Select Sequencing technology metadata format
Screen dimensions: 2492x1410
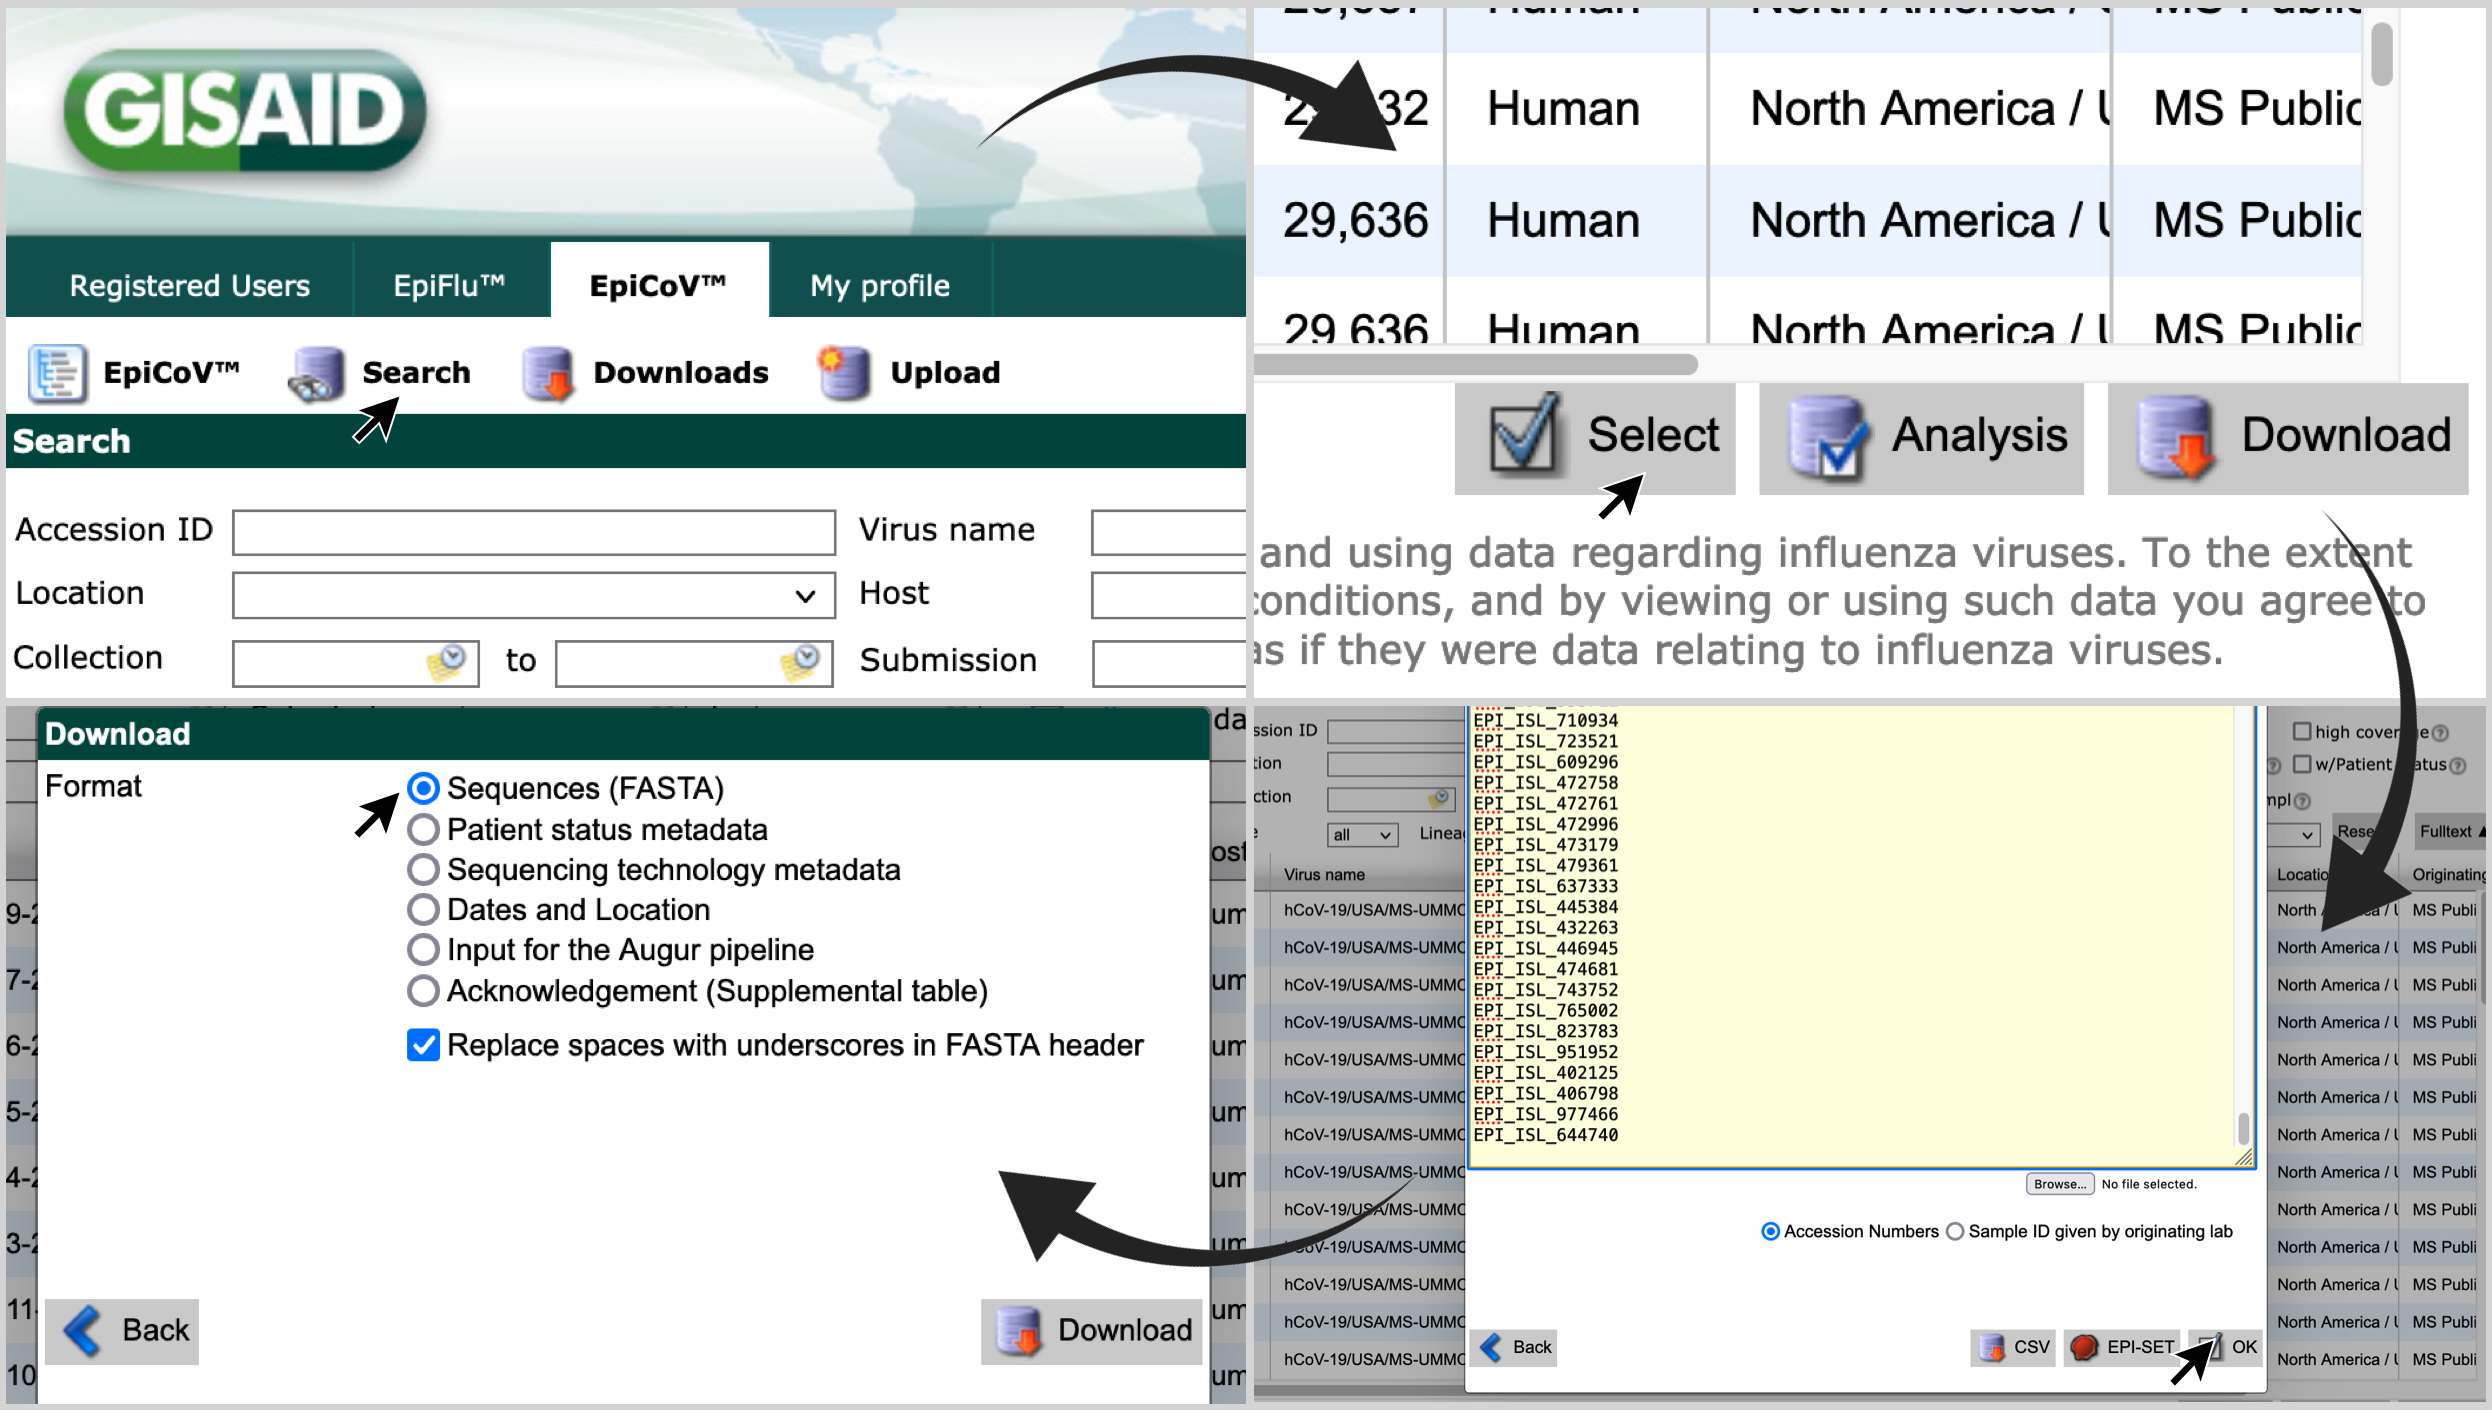click(x=423, y=869)
